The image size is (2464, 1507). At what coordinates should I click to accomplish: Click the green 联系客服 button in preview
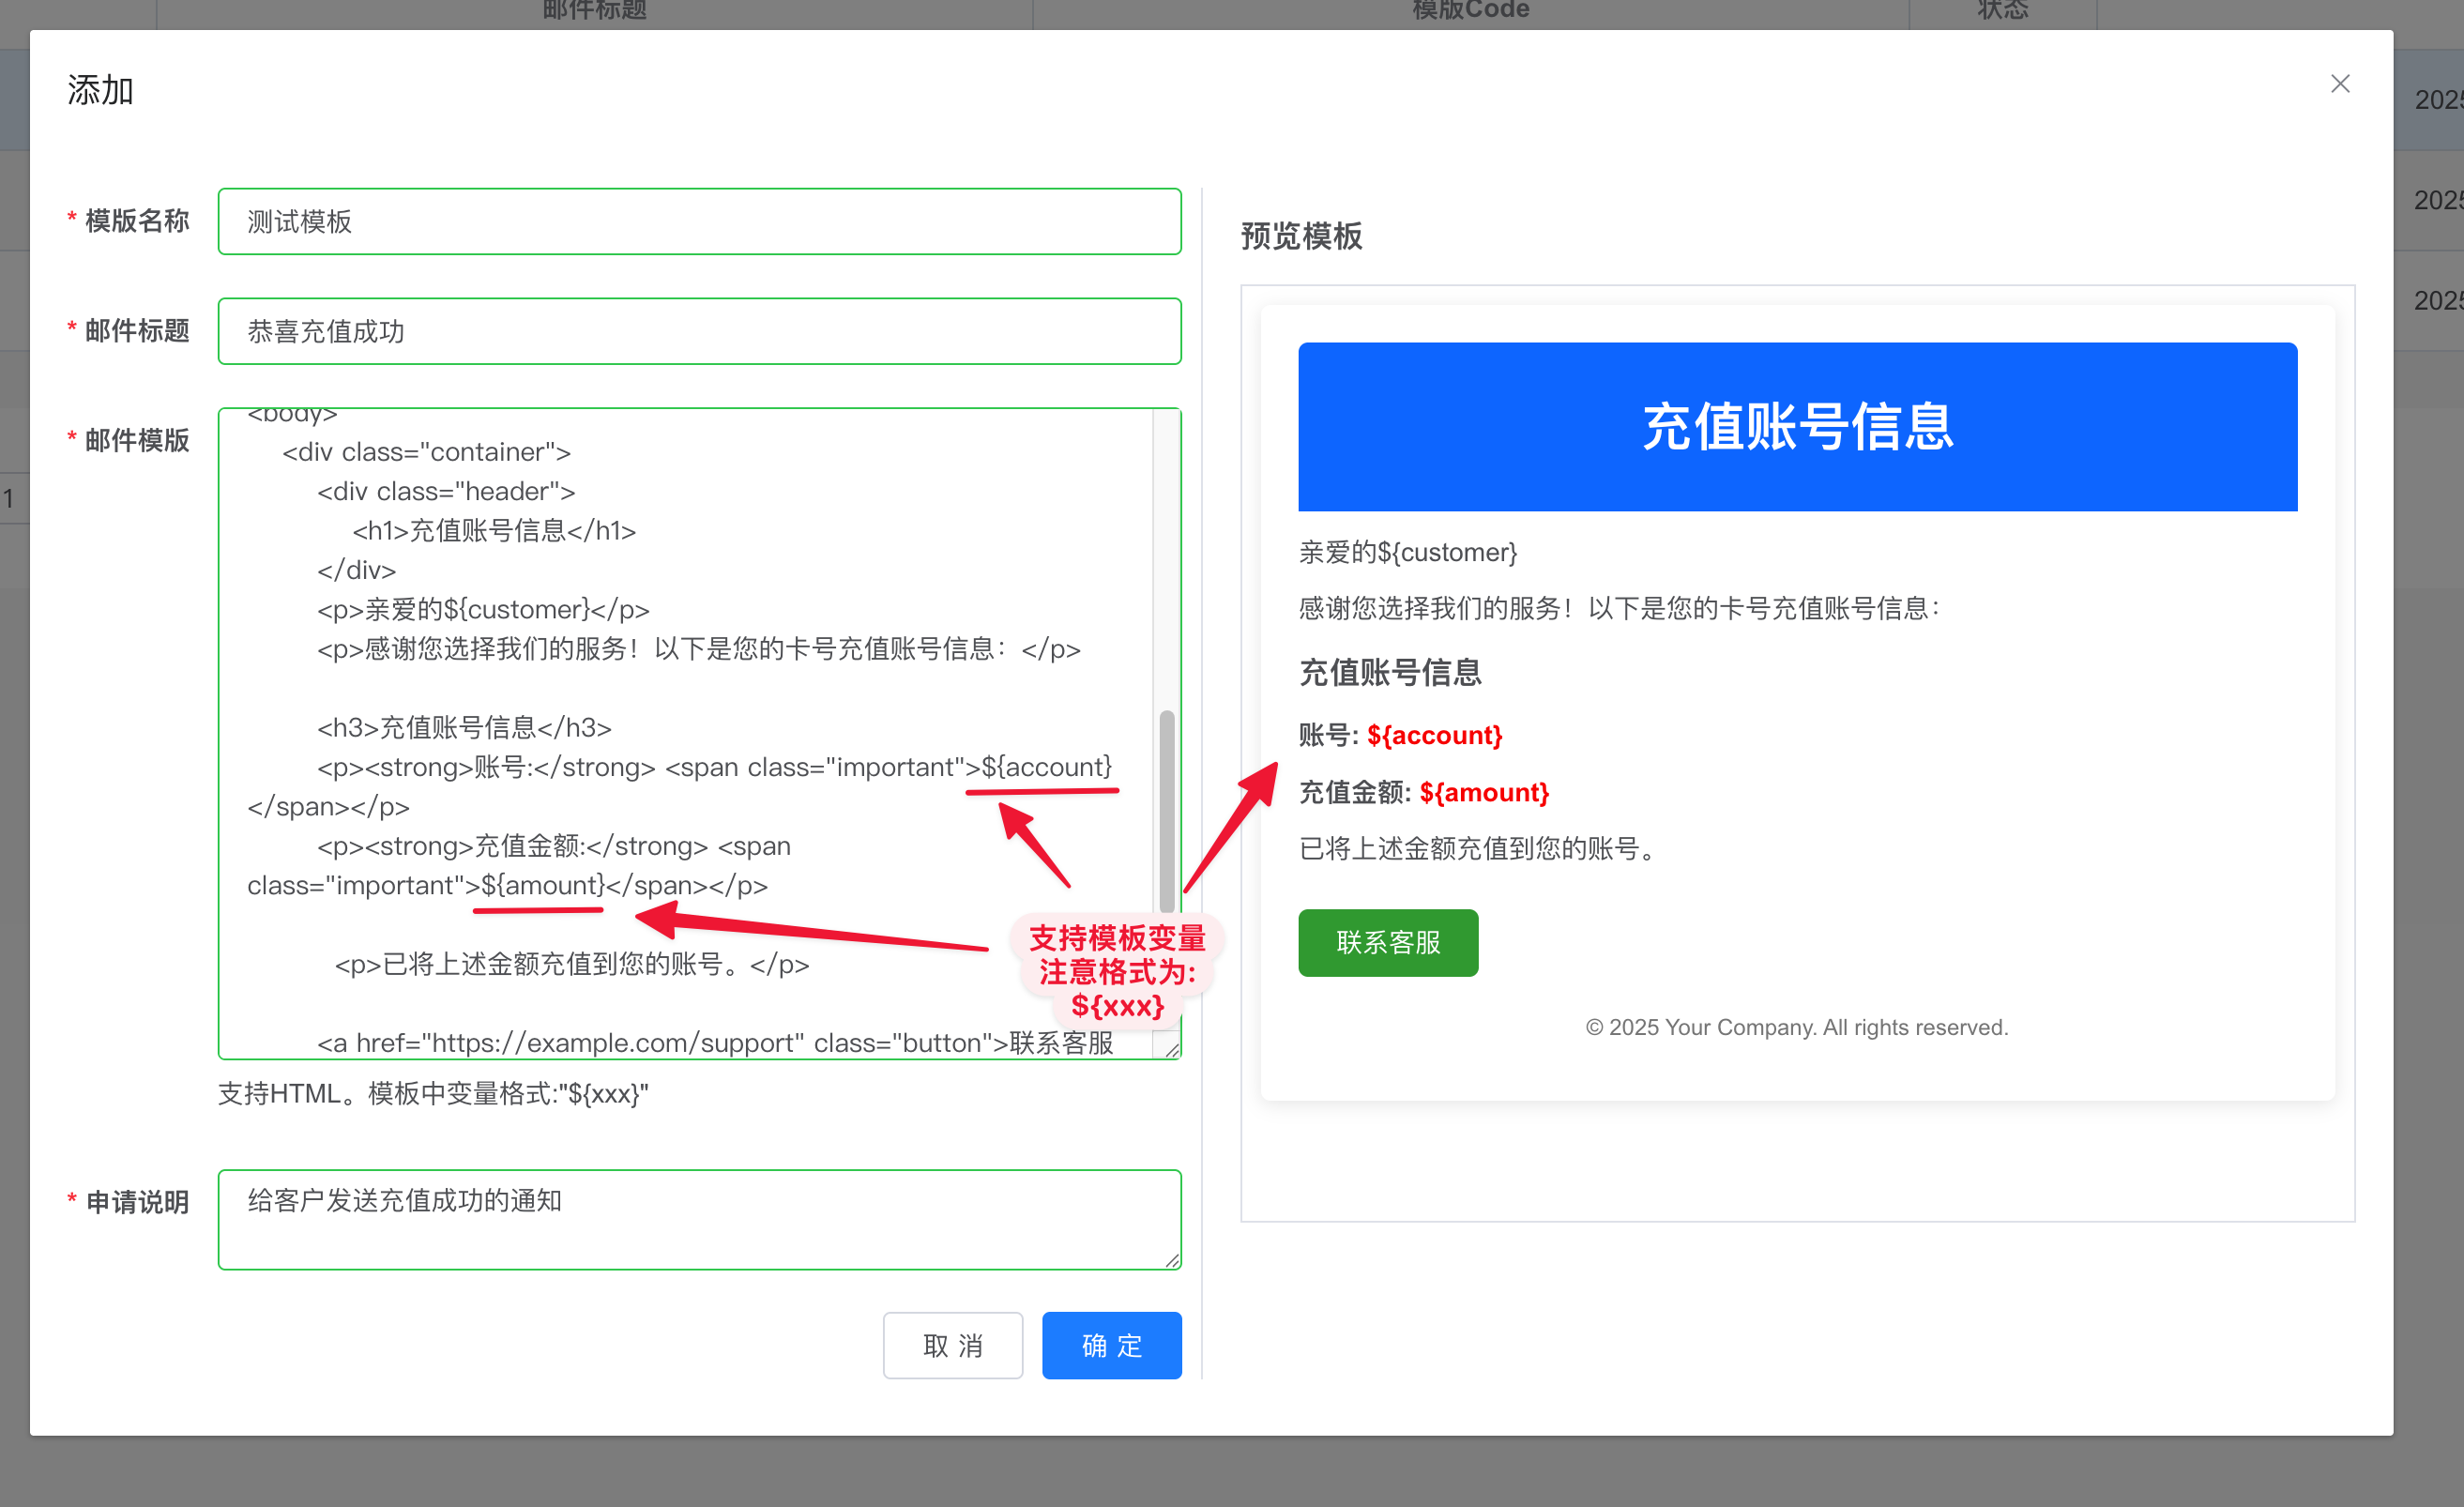click(x=1387, y=942)
